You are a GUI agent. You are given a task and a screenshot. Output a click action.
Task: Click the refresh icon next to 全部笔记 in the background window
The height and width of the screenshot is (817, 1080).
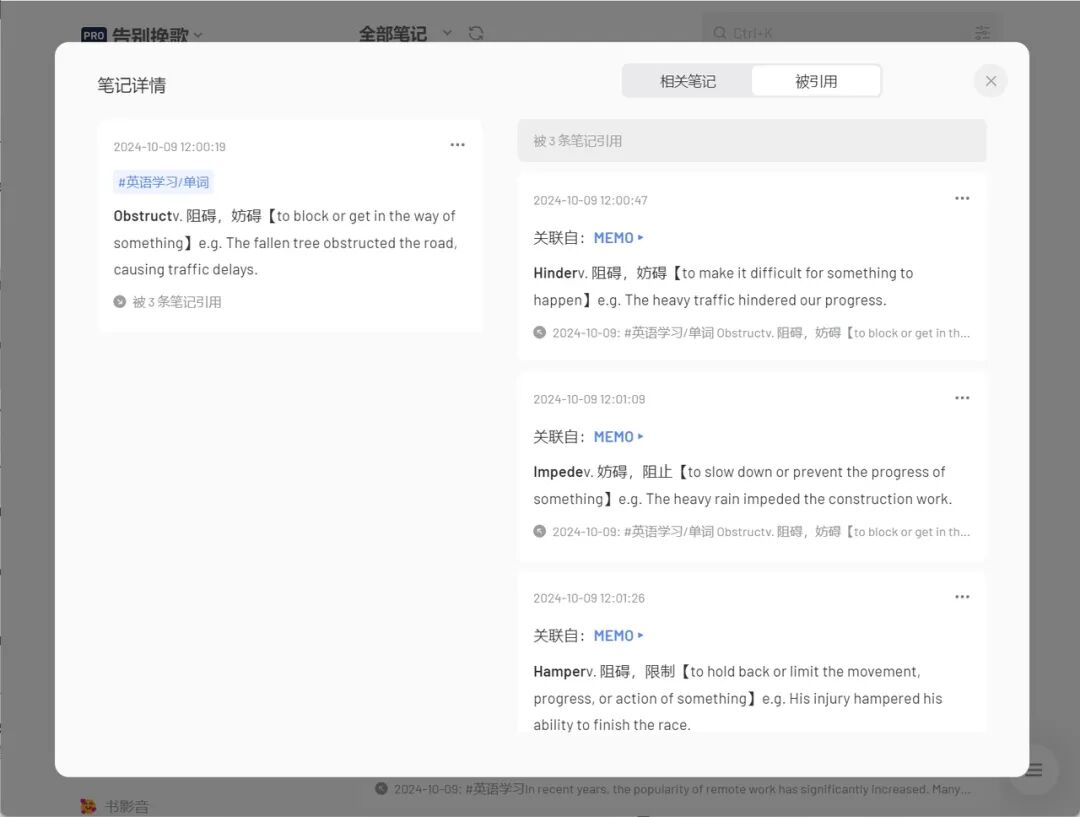coord(476,33)
